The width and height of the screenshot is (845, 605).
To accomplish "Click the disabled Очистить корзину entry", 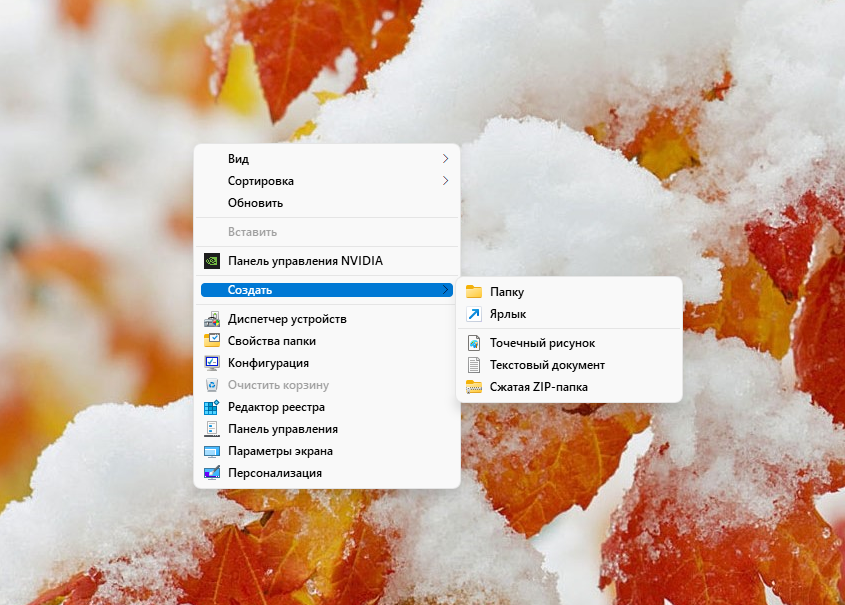I will click(327, 385).
